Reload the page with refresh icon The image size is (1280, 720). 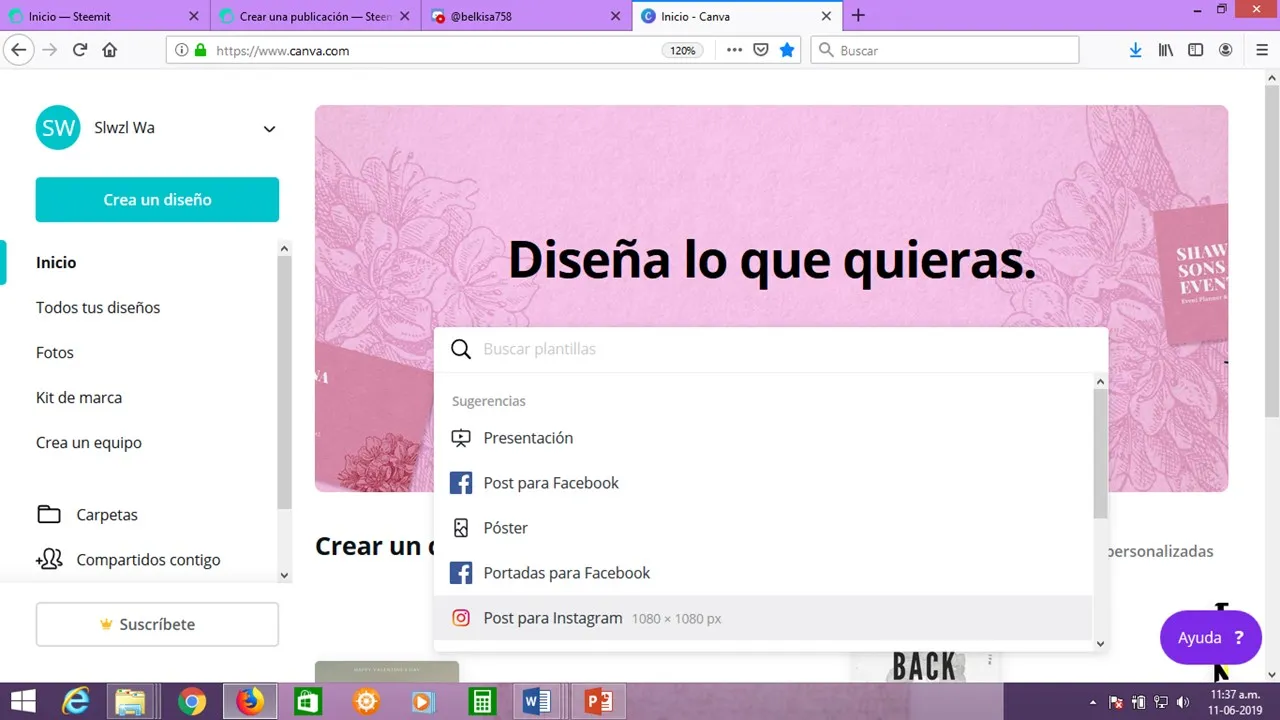pos(80,50)
